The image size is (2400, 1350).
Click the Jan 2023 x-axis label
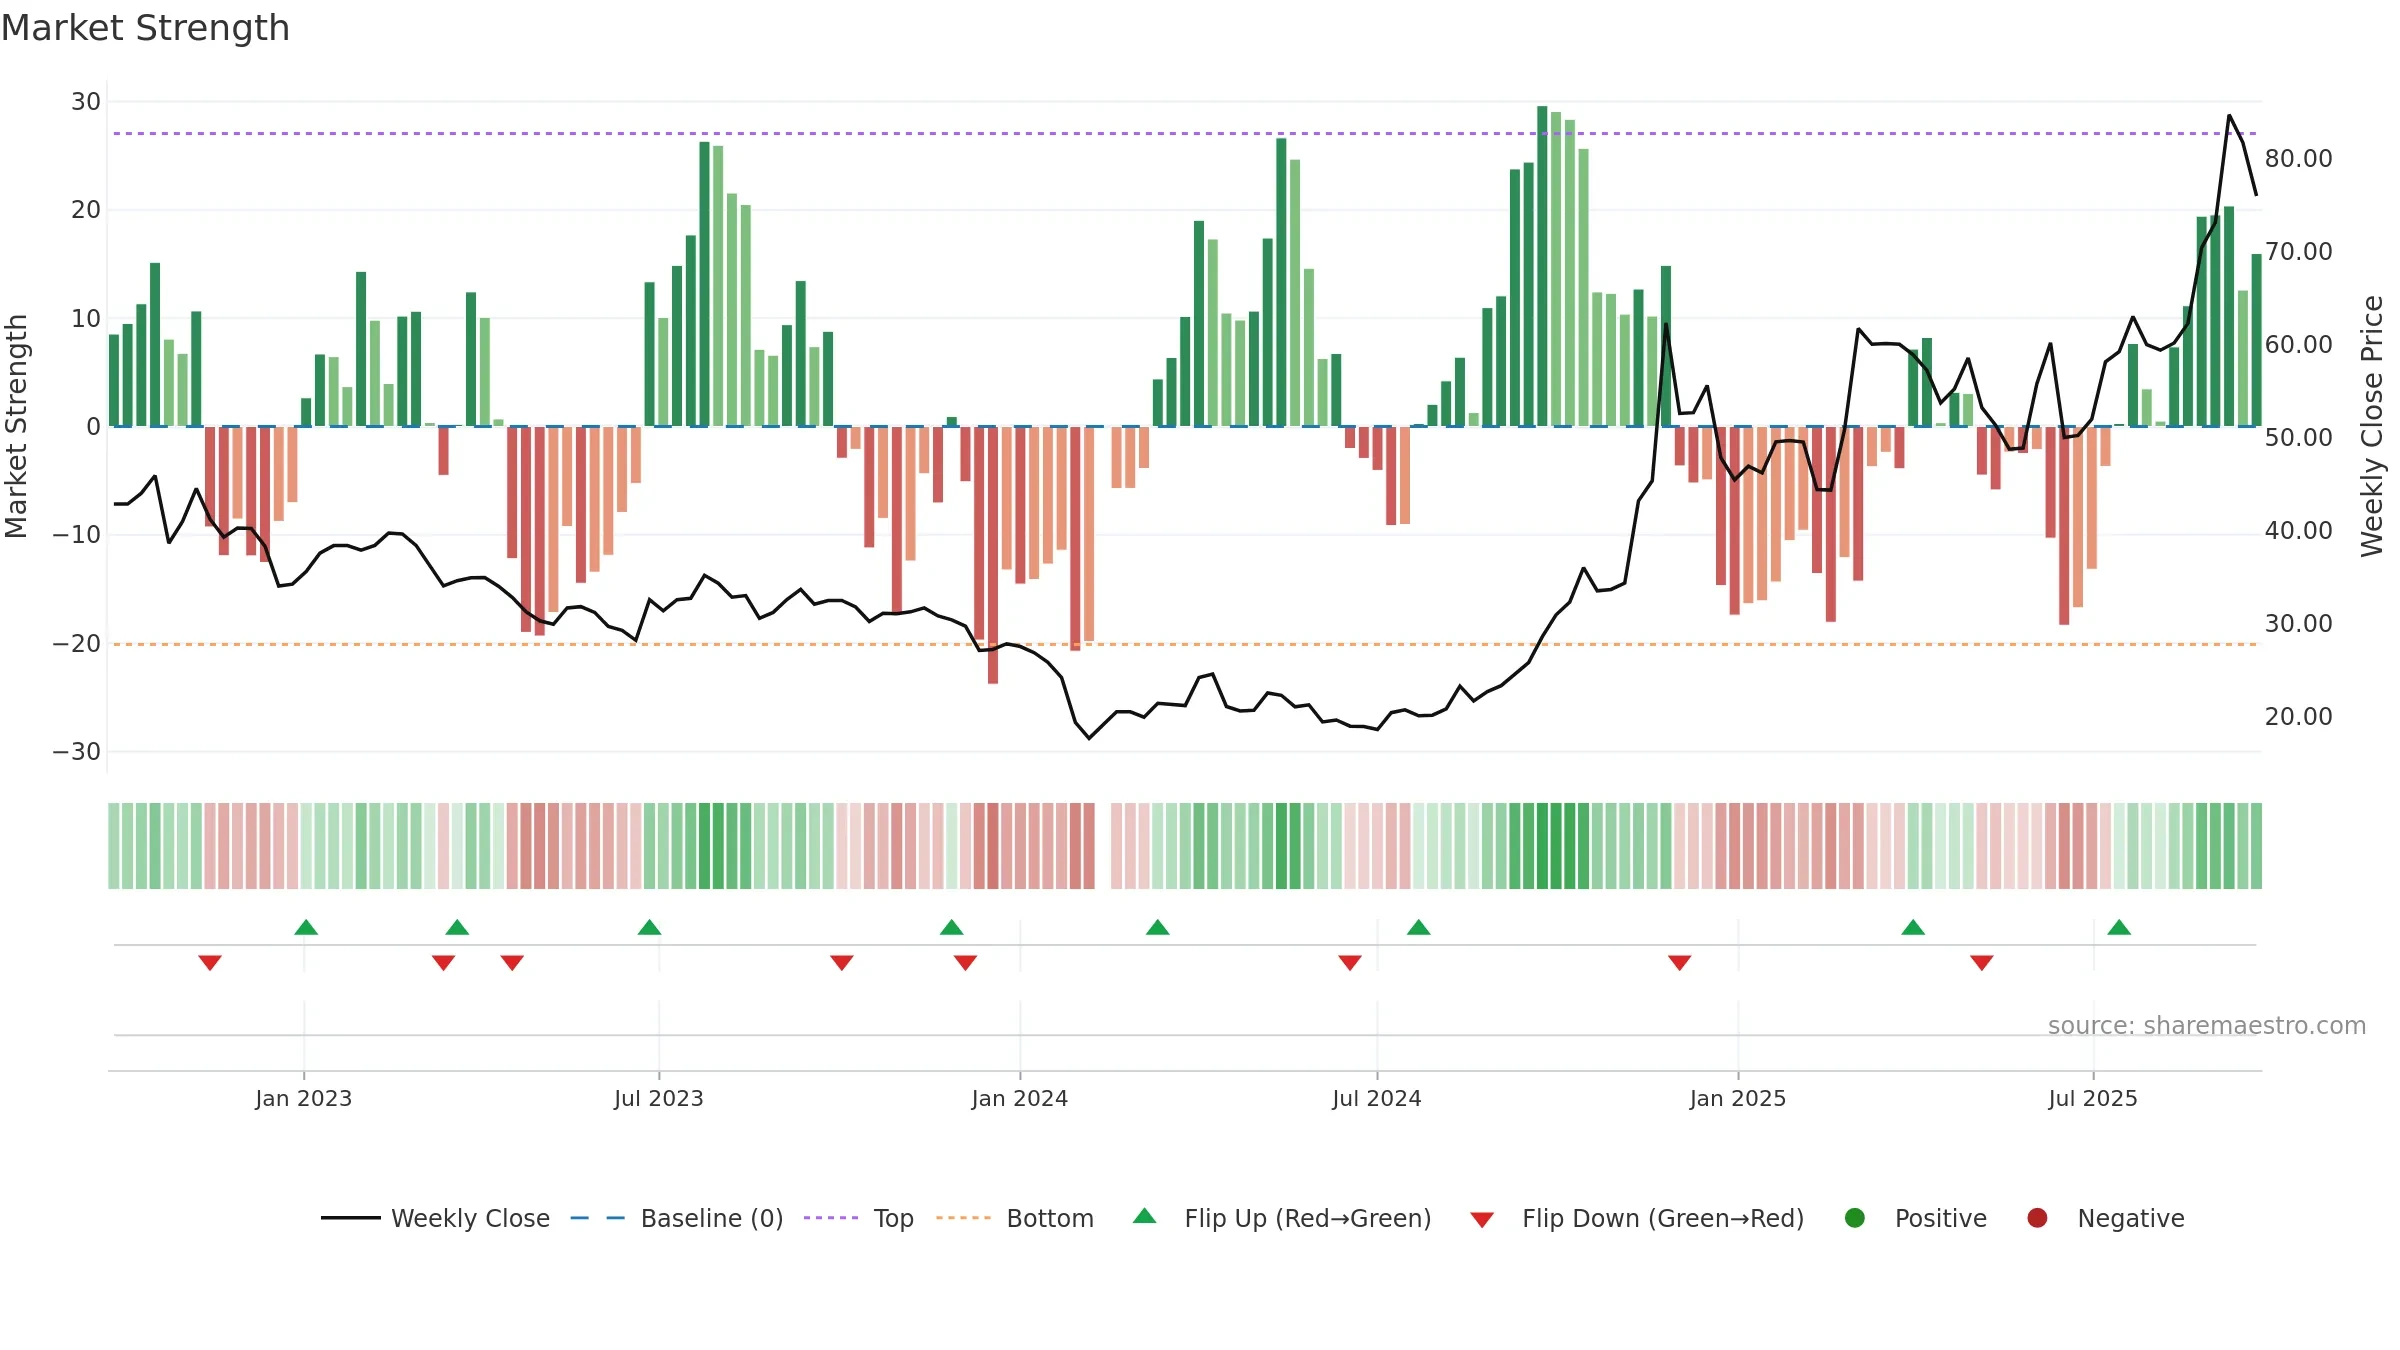pyautogui.click(x=304, y=1099)
